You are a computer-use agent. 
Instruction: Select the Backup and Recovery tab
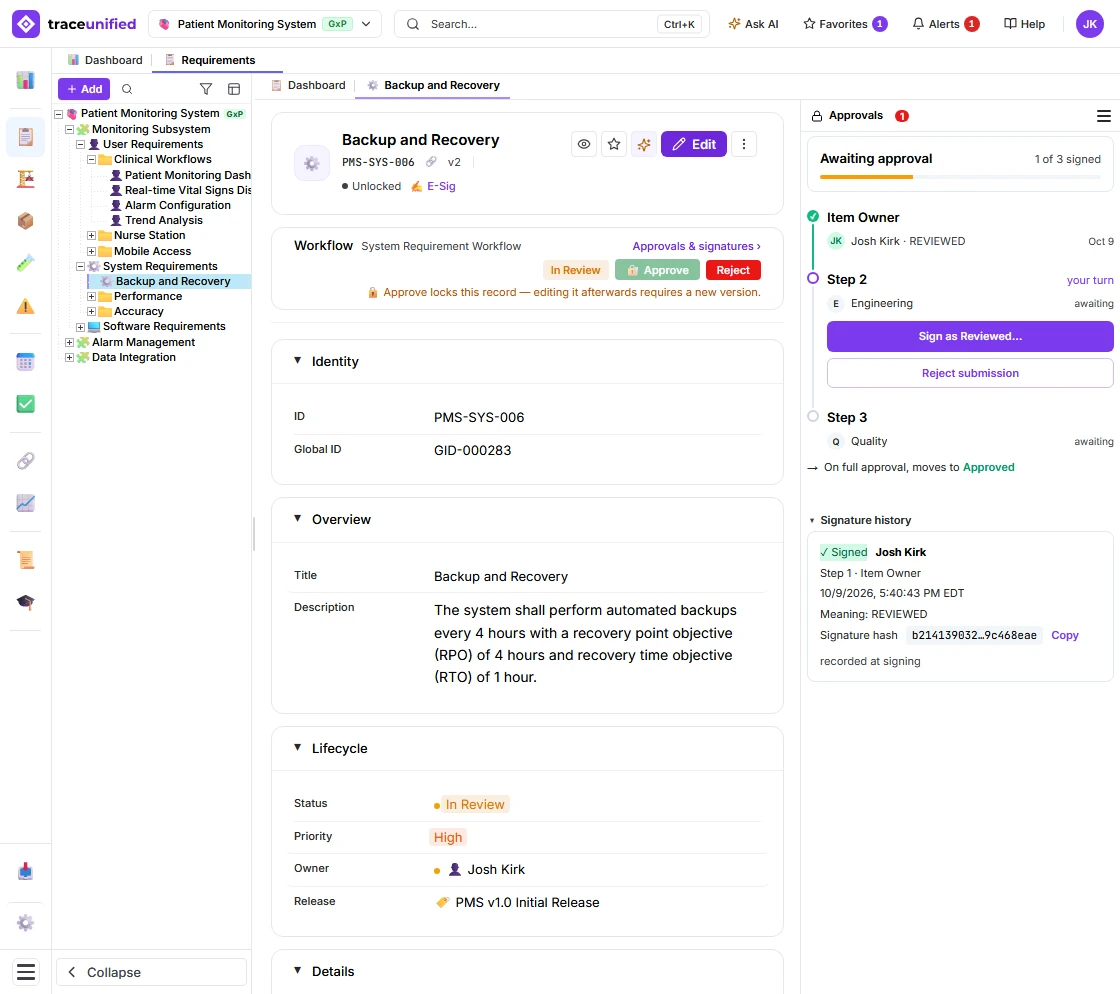(433, 85)
